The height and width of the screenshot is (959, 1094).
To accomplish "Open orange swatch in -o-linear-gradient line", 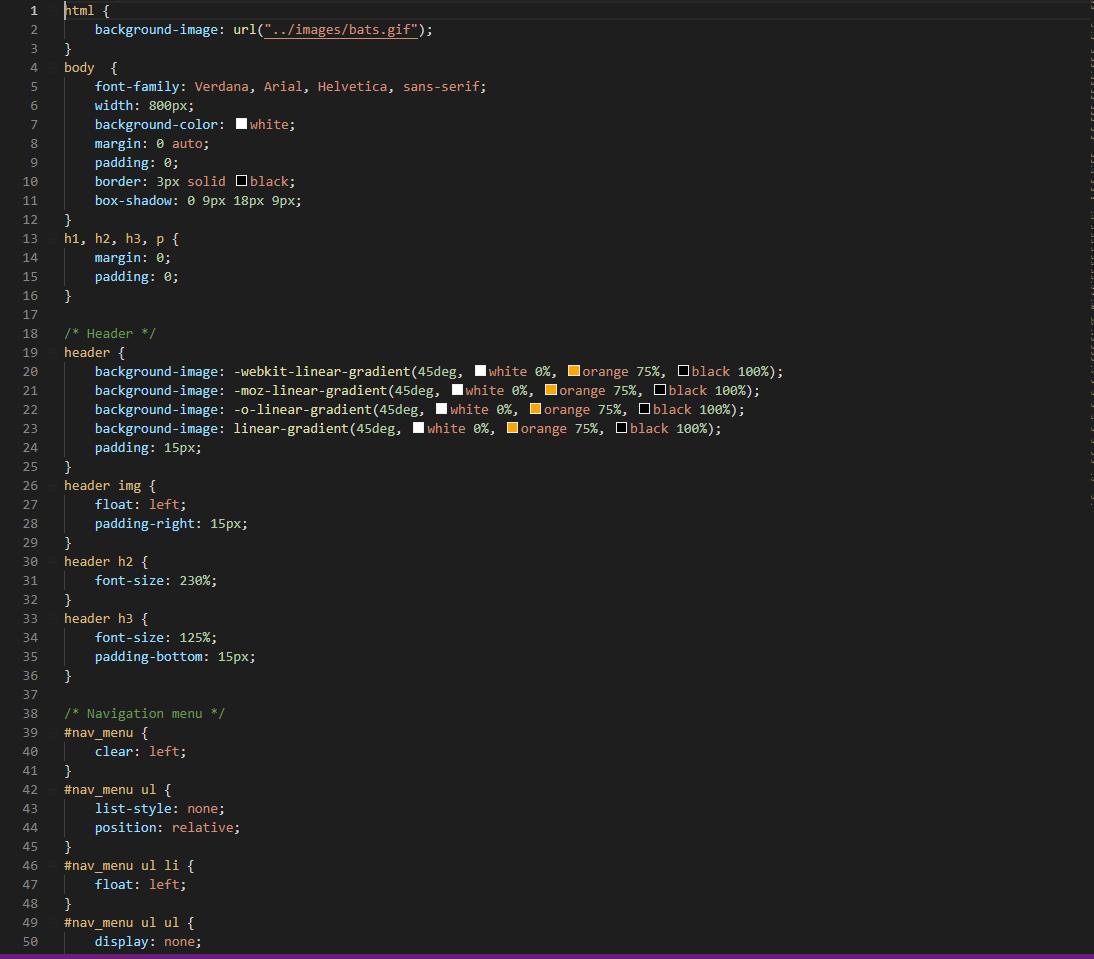I will click(535, 409).
